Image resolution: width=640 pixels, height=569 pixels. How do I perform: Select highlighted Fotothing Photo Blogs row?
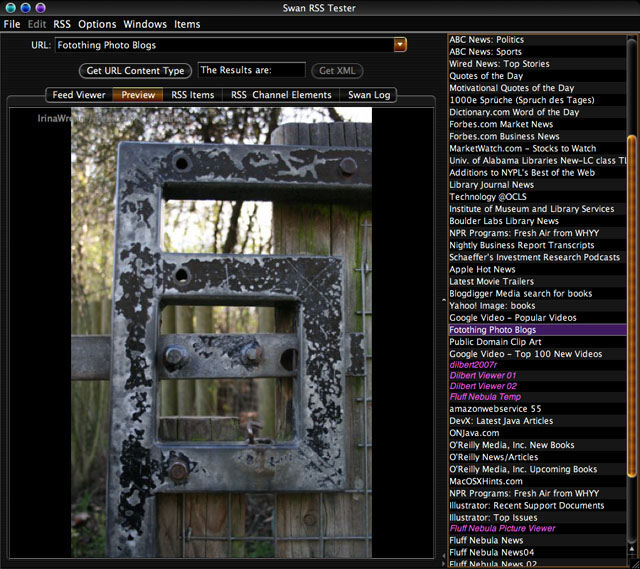[537, 330]
